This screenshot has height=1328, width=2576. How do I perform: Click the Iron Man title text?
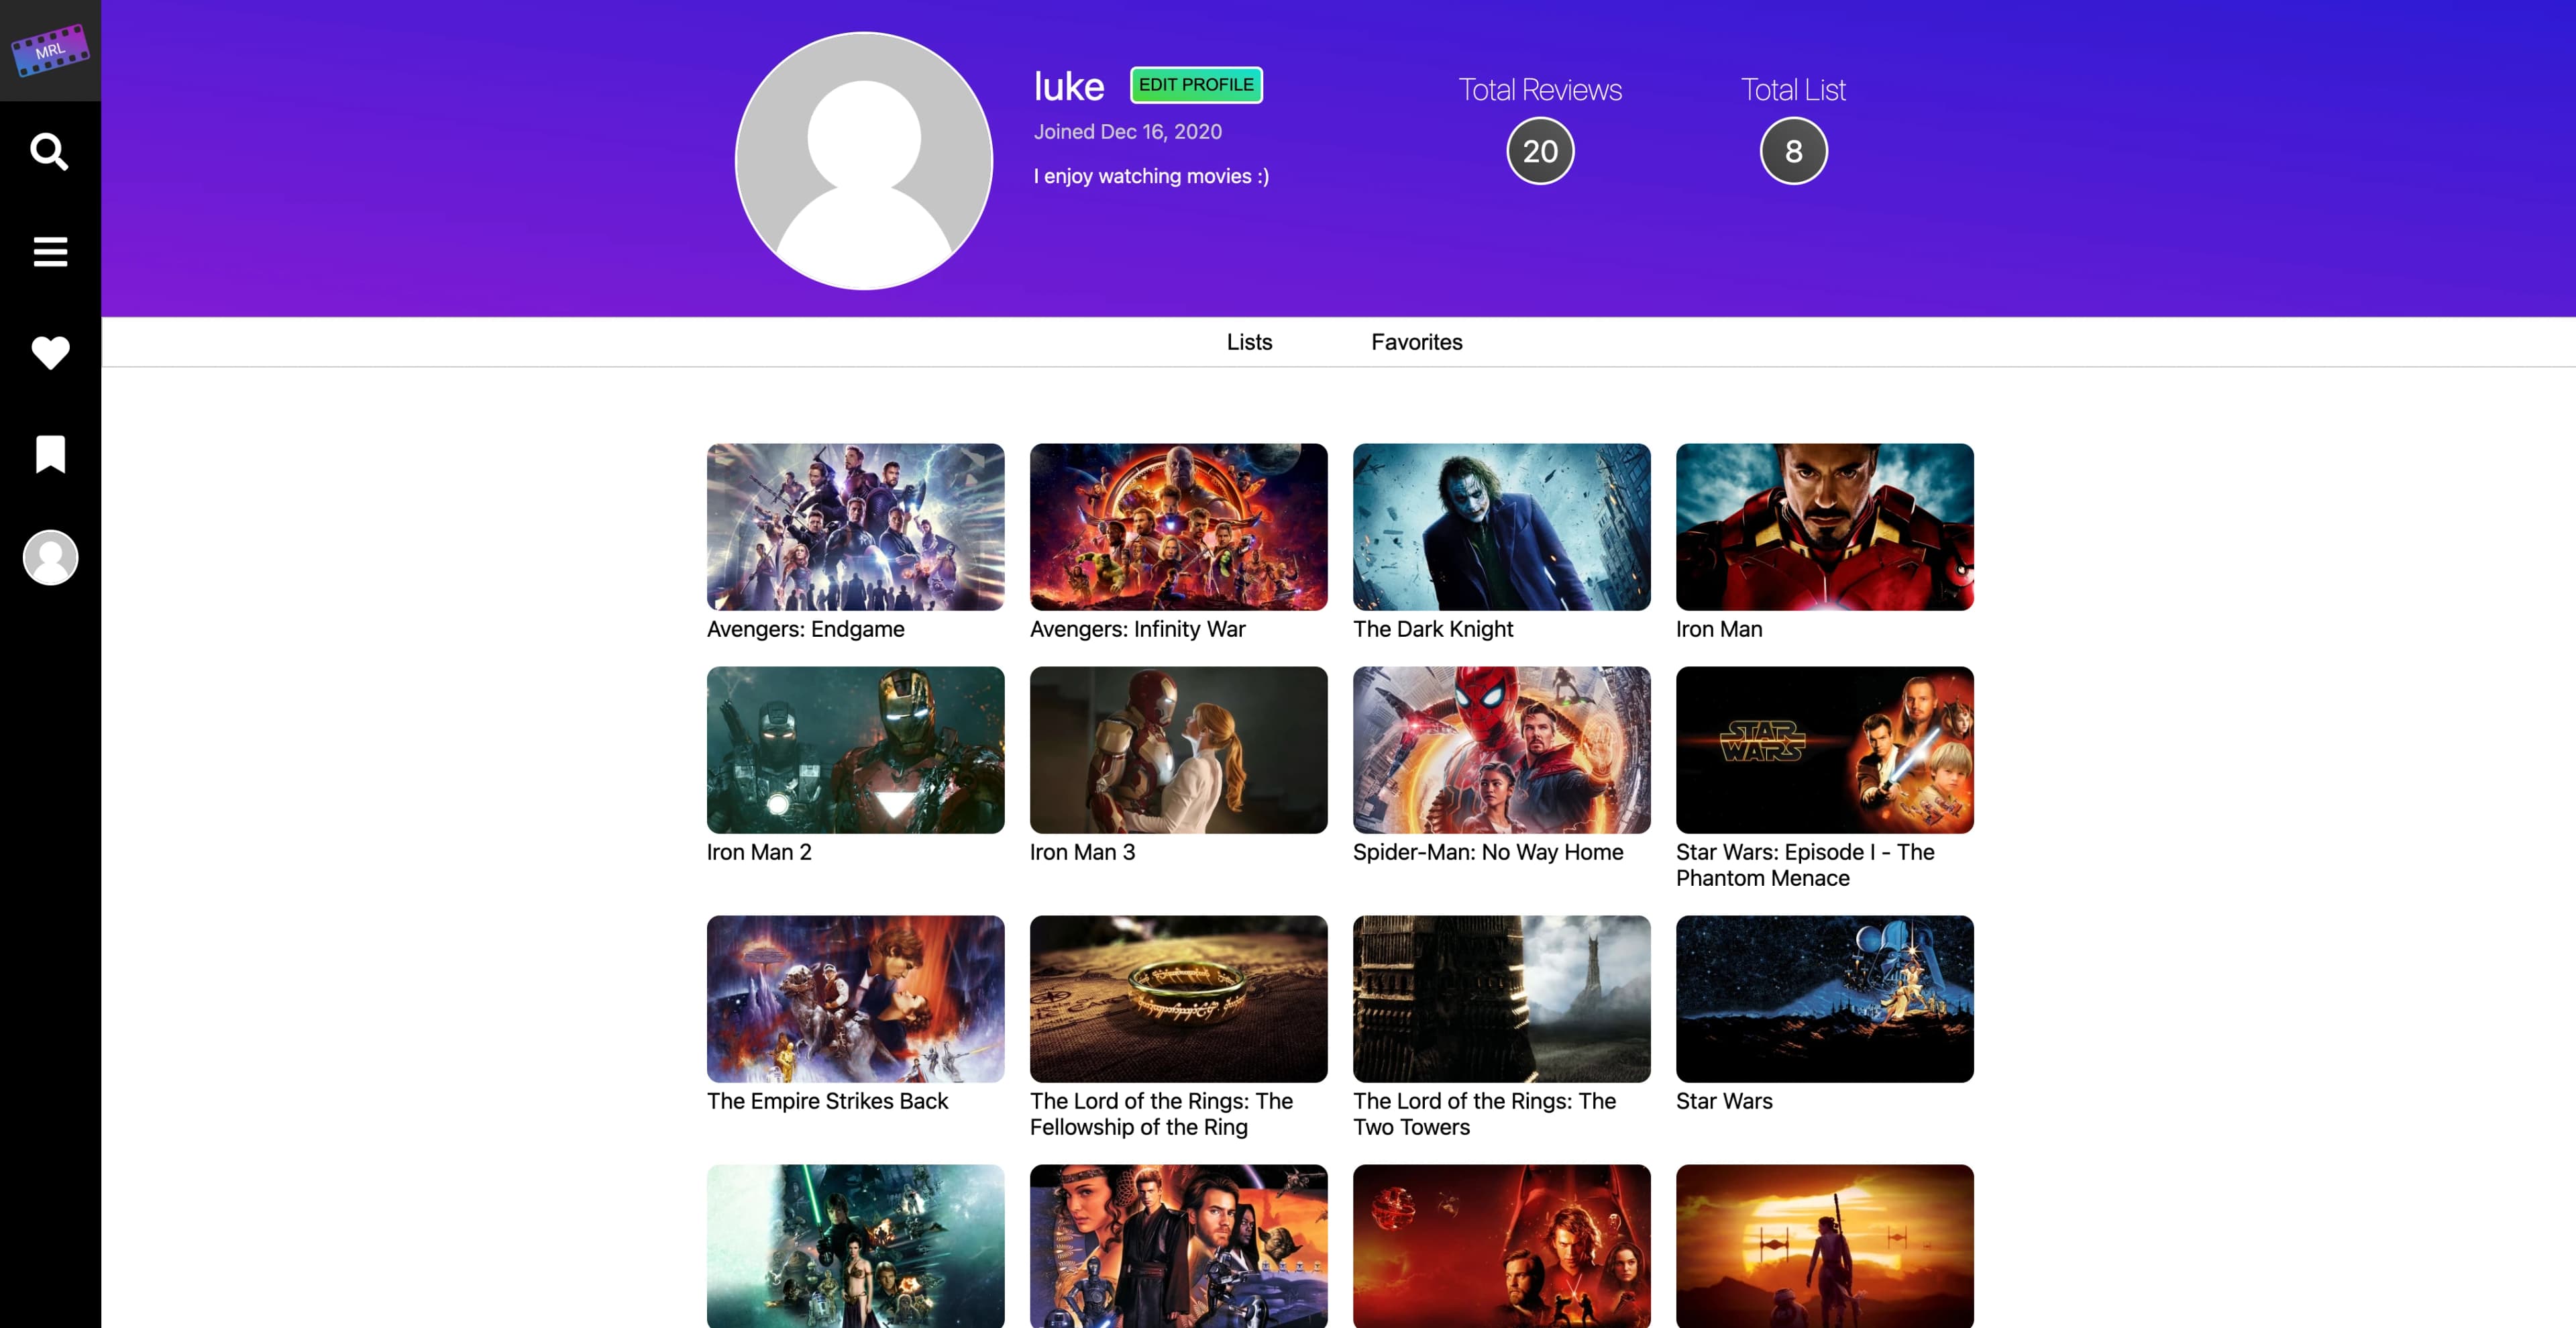tap(1719, 629)
